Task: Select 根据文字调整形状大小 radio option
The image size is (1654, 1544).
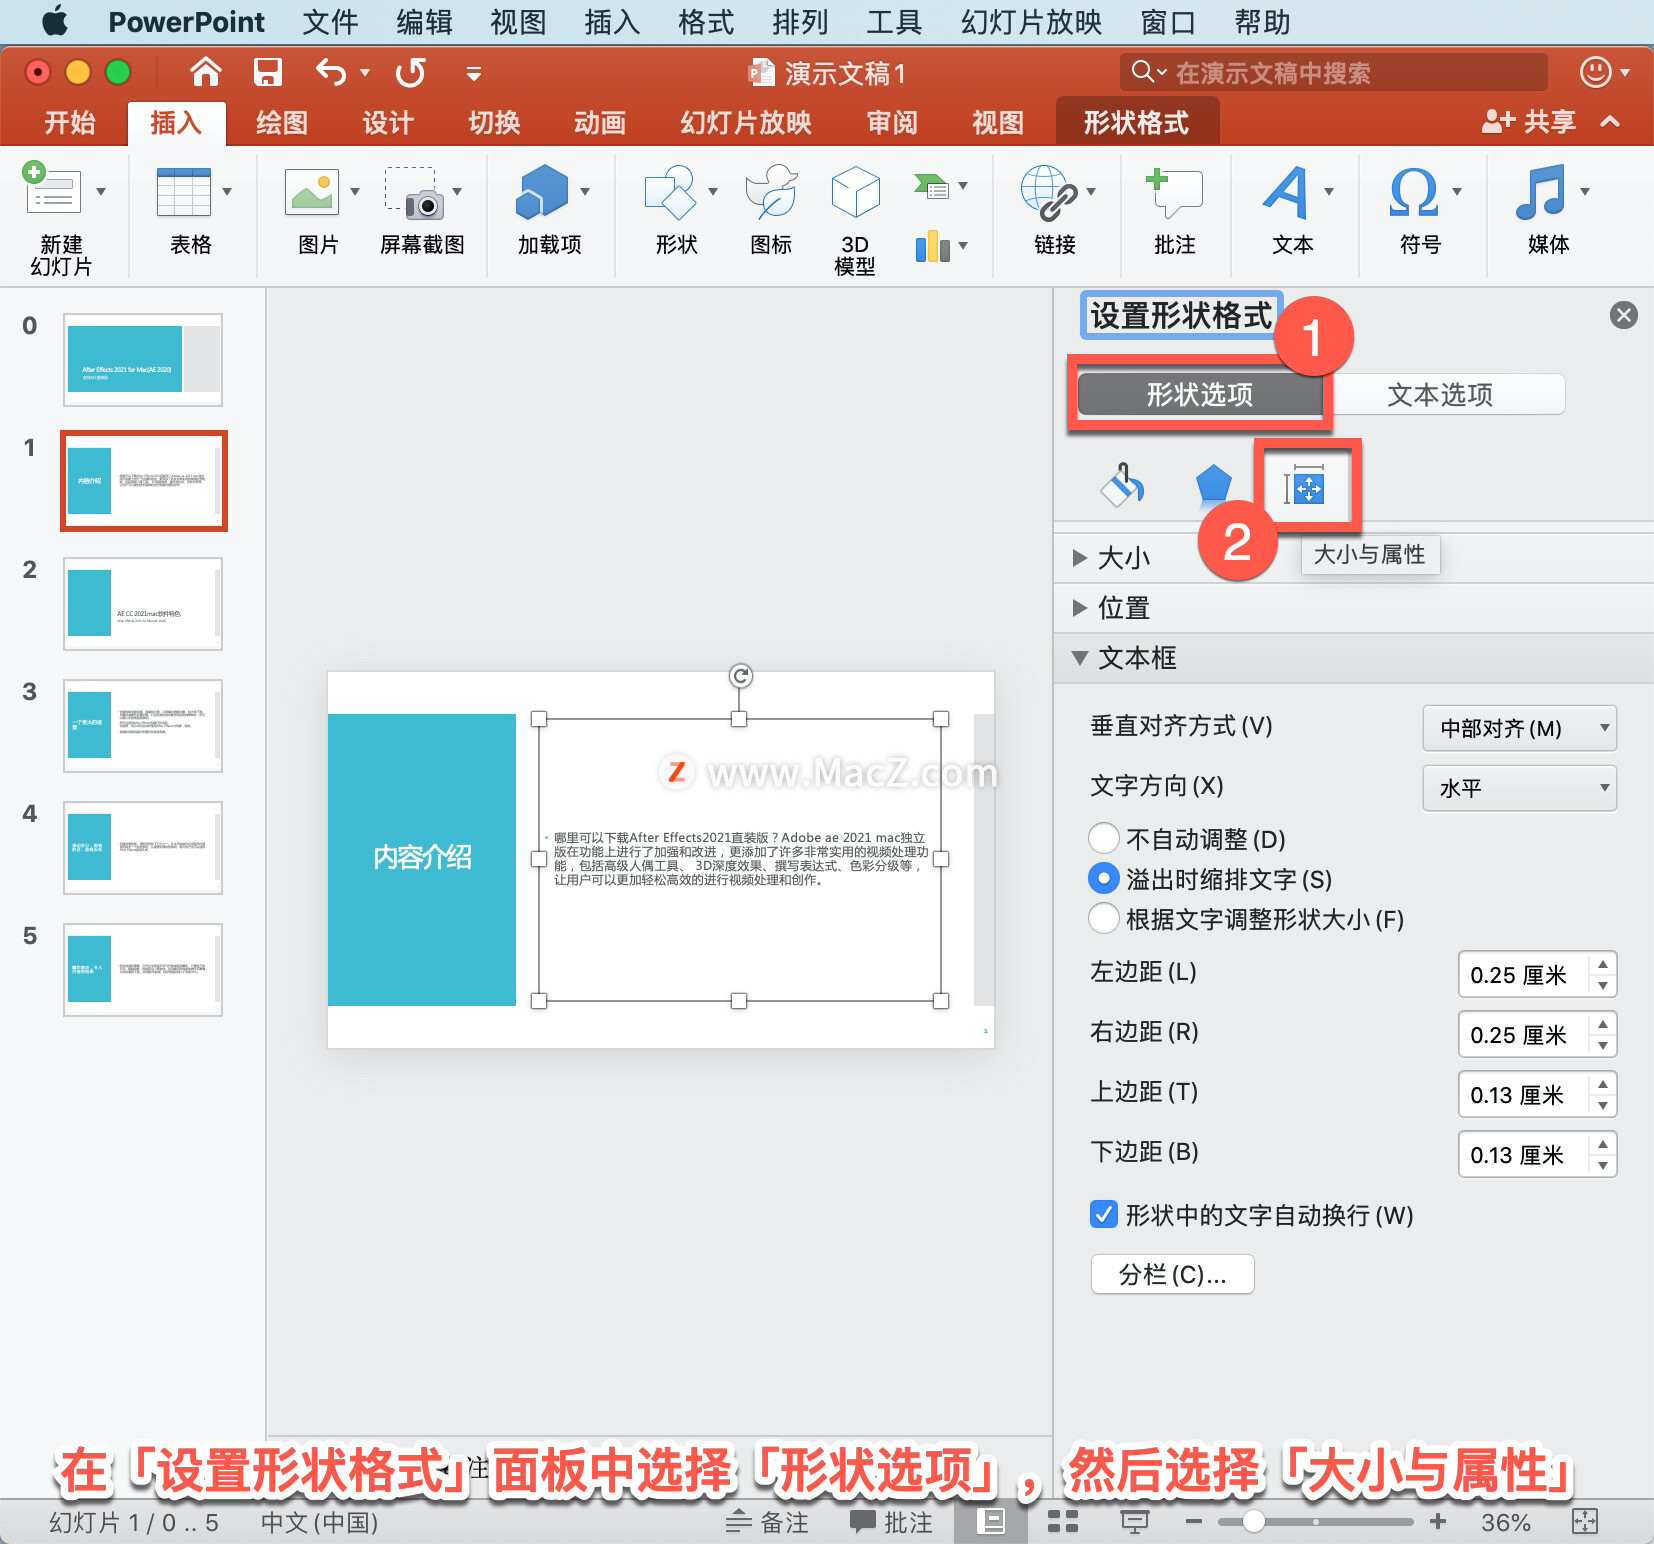Action: tap(1103, 918)
